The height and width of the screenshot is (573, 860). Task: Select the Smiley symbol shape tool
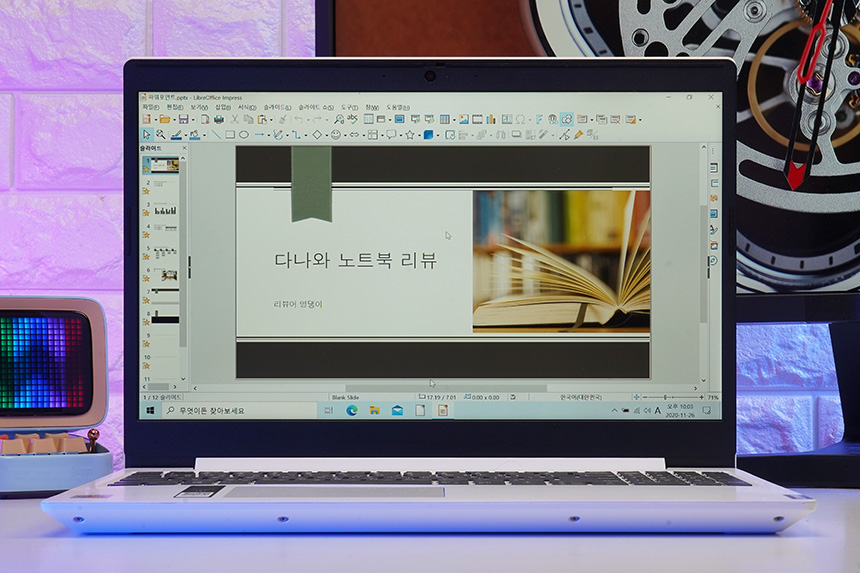[x=336, y=134]
